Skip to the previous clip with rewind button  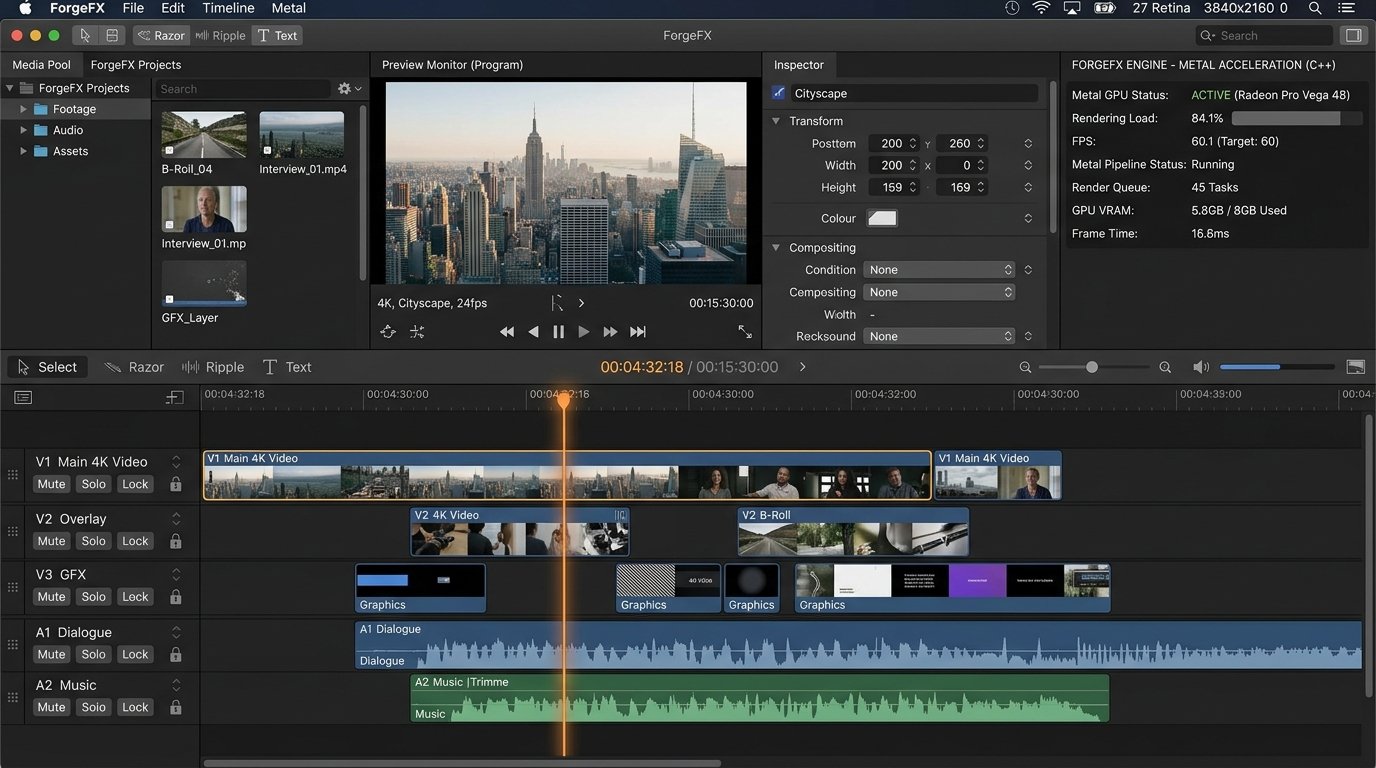[507, 332]
